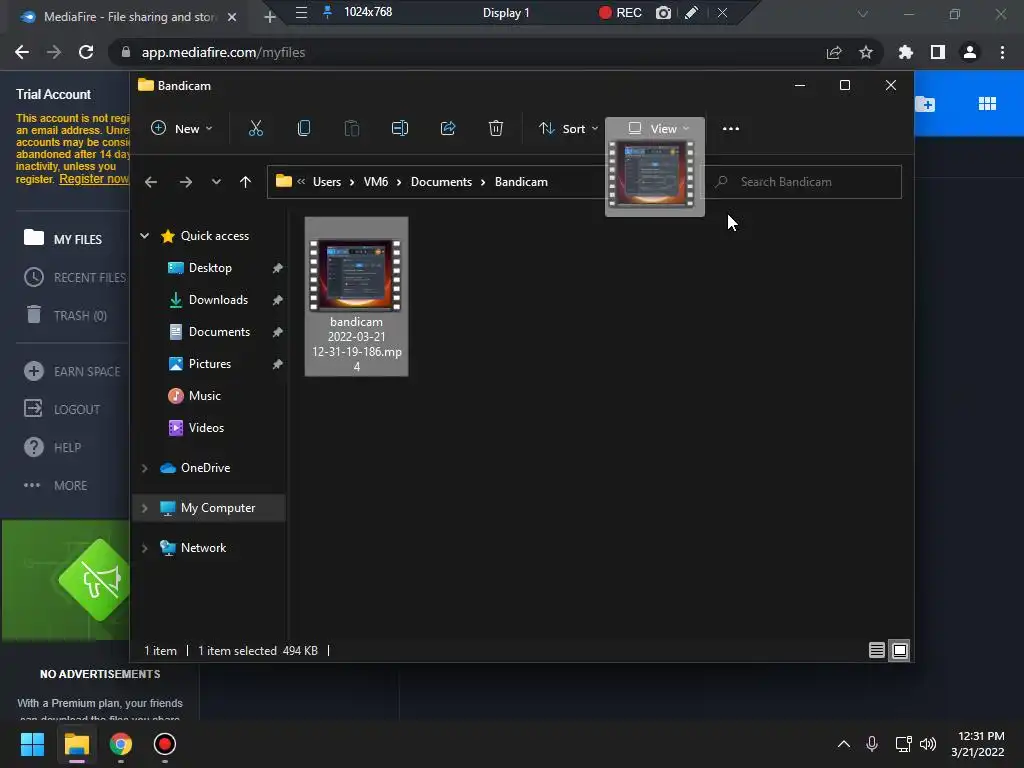Screen dimensions: 1024x768
Task: Open Bandicam recording bar menu icon
Action: tap(301, 12)
